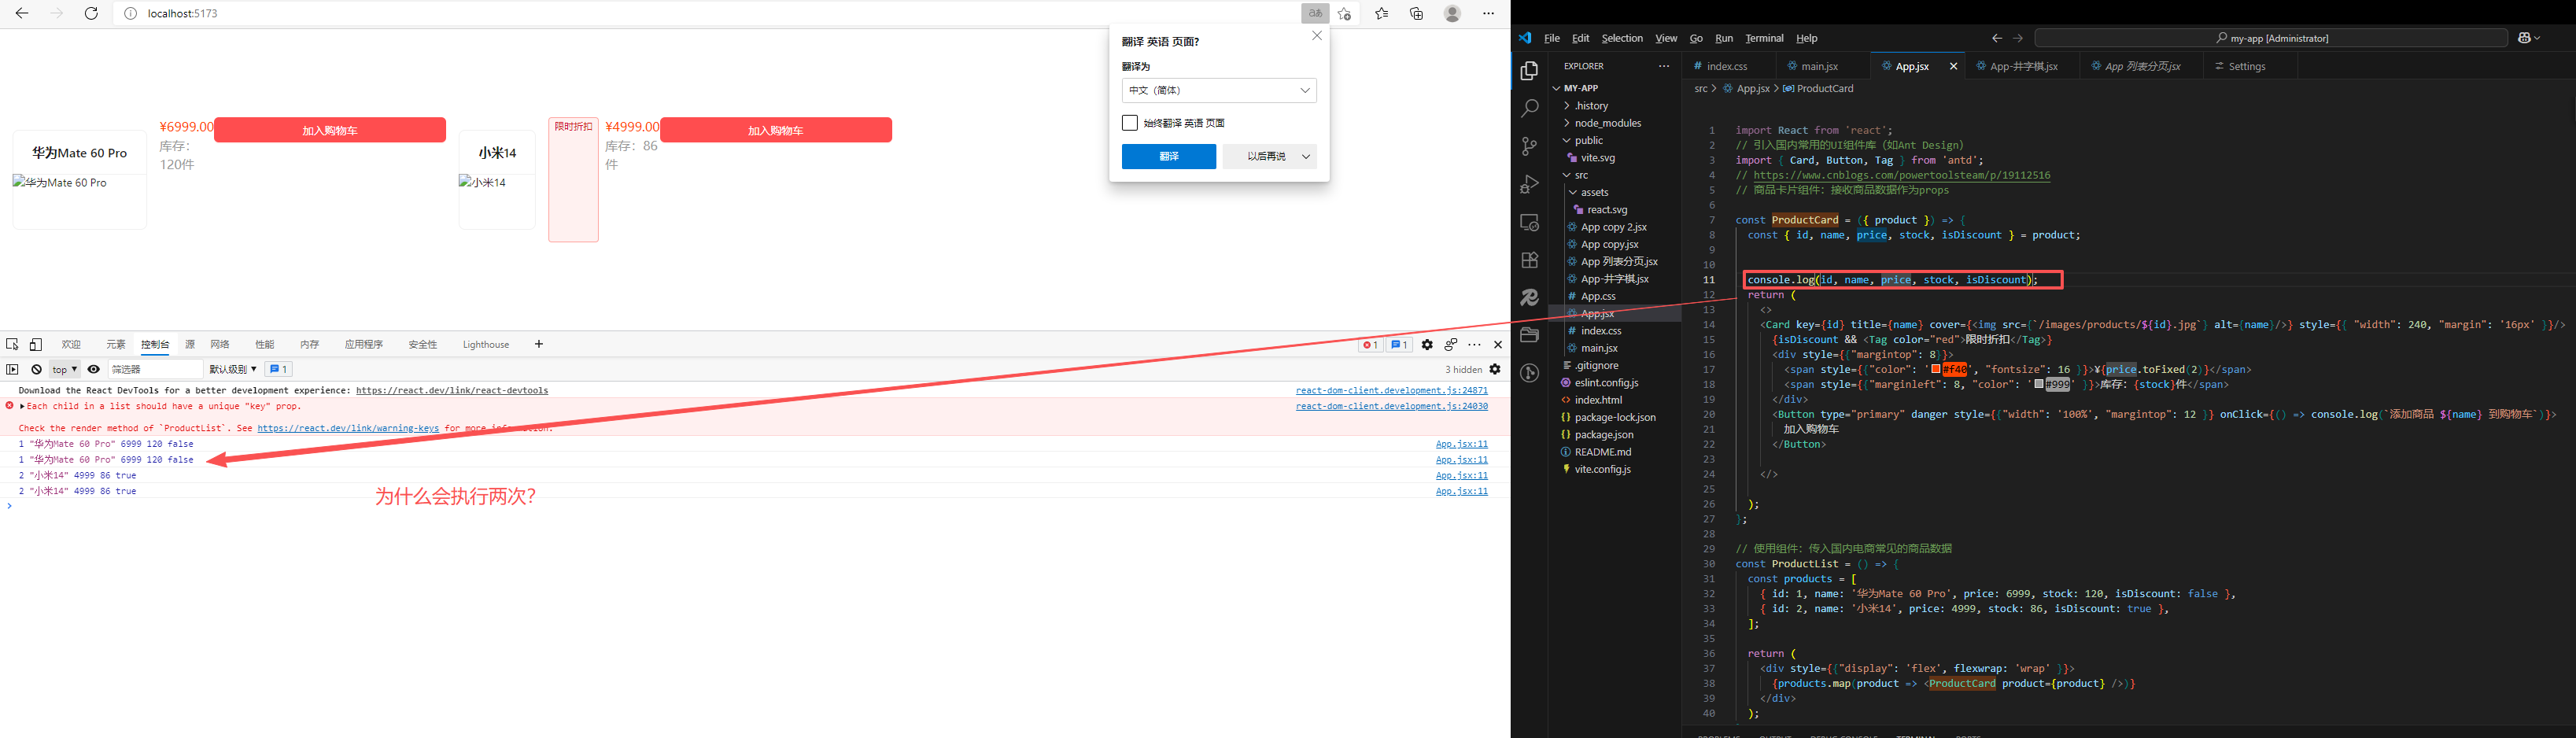Open browser settings and more menu

point(1488,13)
